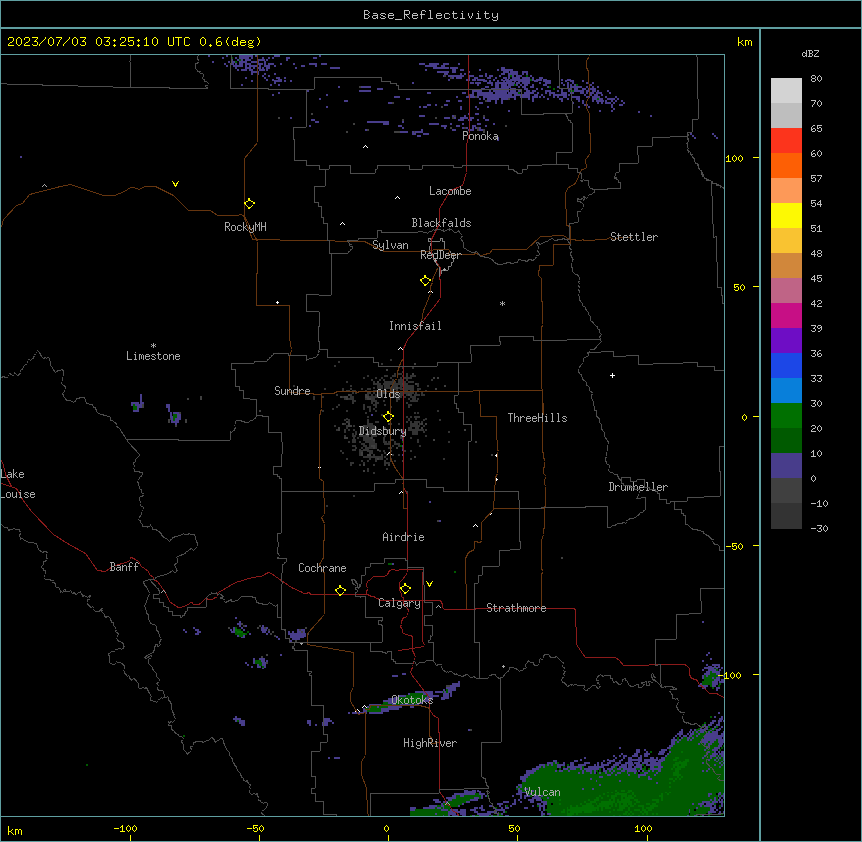
Task: Select the Lacombe label on the map
Action: click(x=450, y=191)
